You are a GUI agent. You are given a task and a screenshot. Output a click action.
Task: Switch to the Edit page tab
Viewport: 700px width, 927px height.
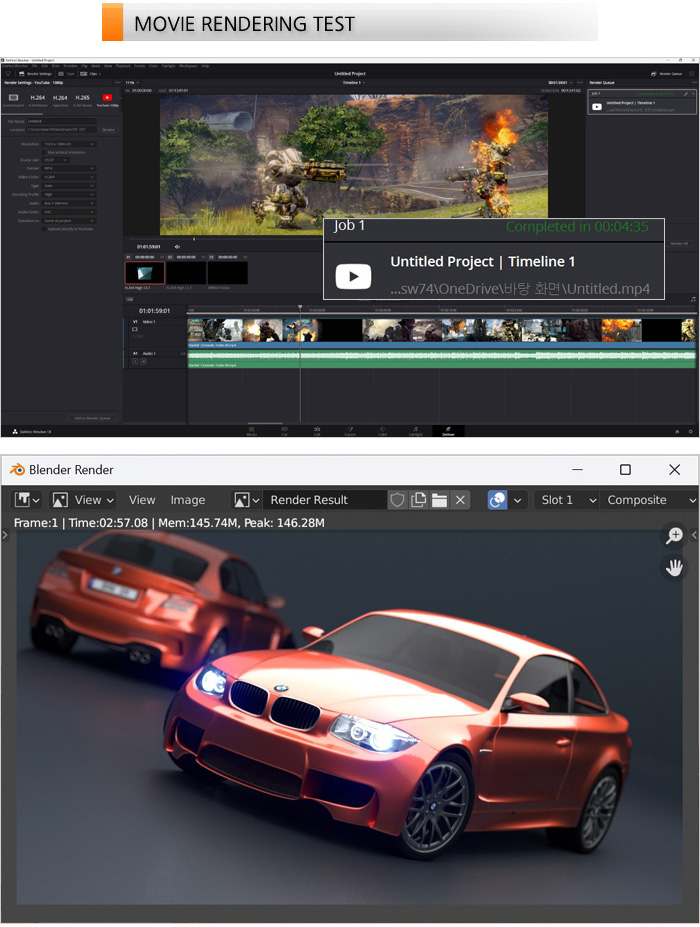[x=317, y=431]
